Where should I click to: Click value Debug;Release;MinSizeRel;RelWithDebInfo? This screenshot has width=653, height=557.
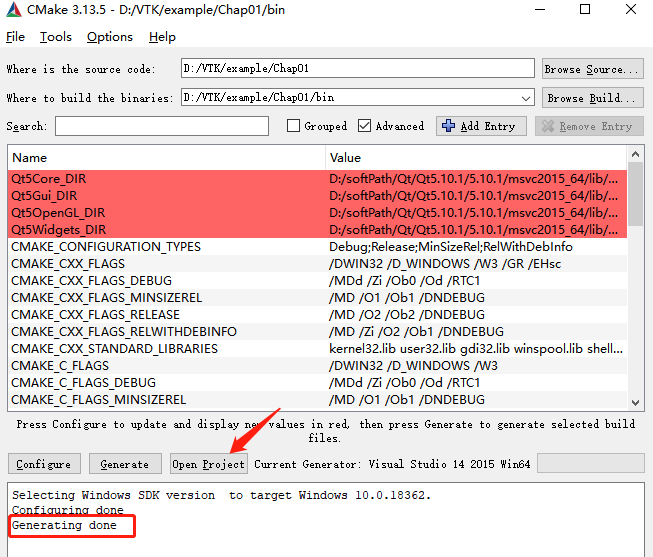(x=451, y=247)
